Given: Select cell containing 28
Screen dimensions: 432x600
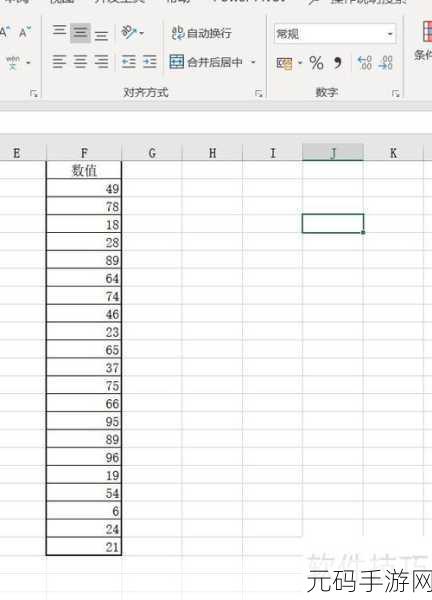Looking at the screenshot, I should [x=84, y=242].
